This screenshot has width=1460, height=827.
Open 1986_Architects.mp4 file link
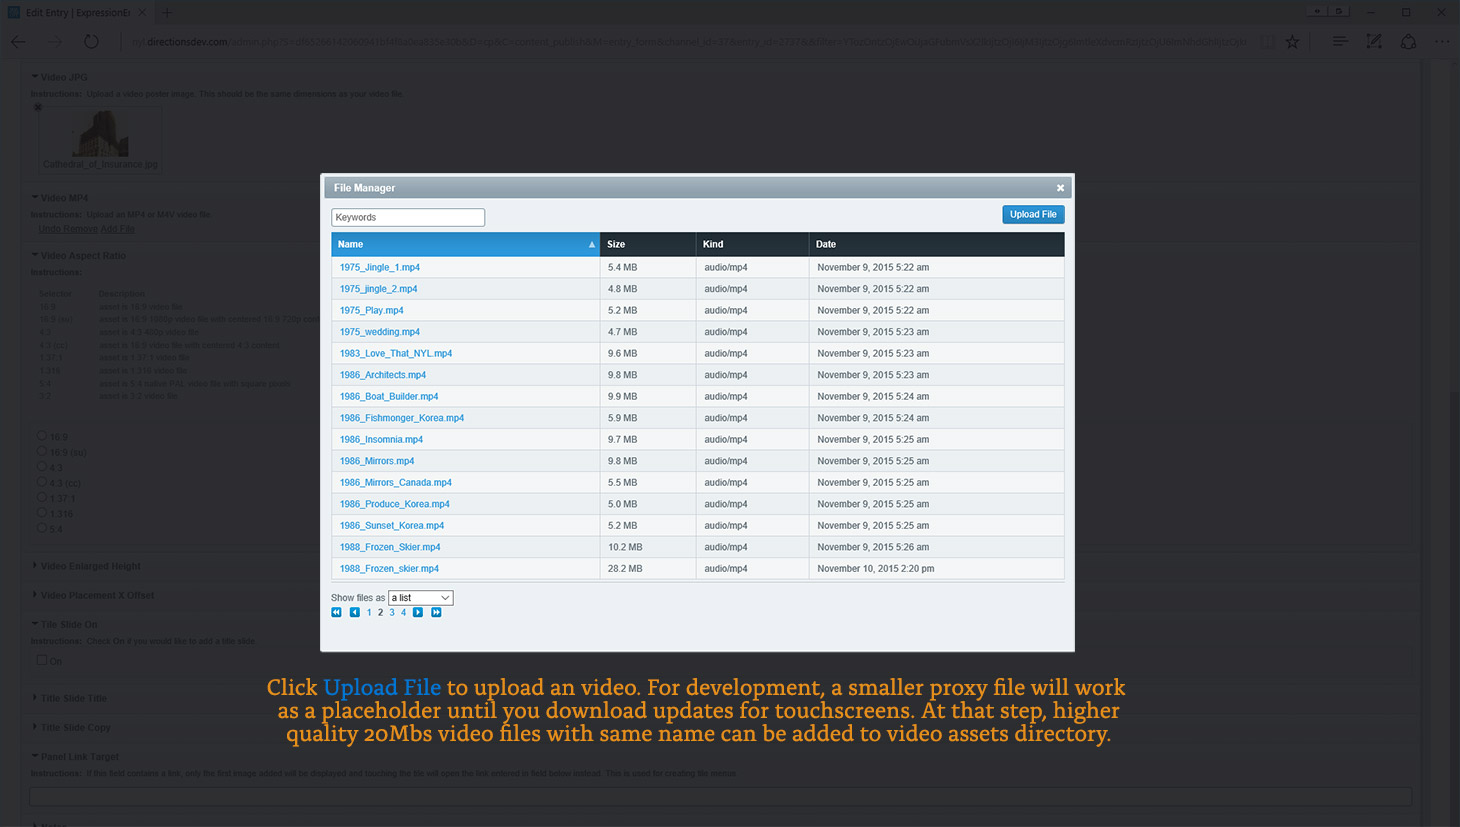(382, 375)
